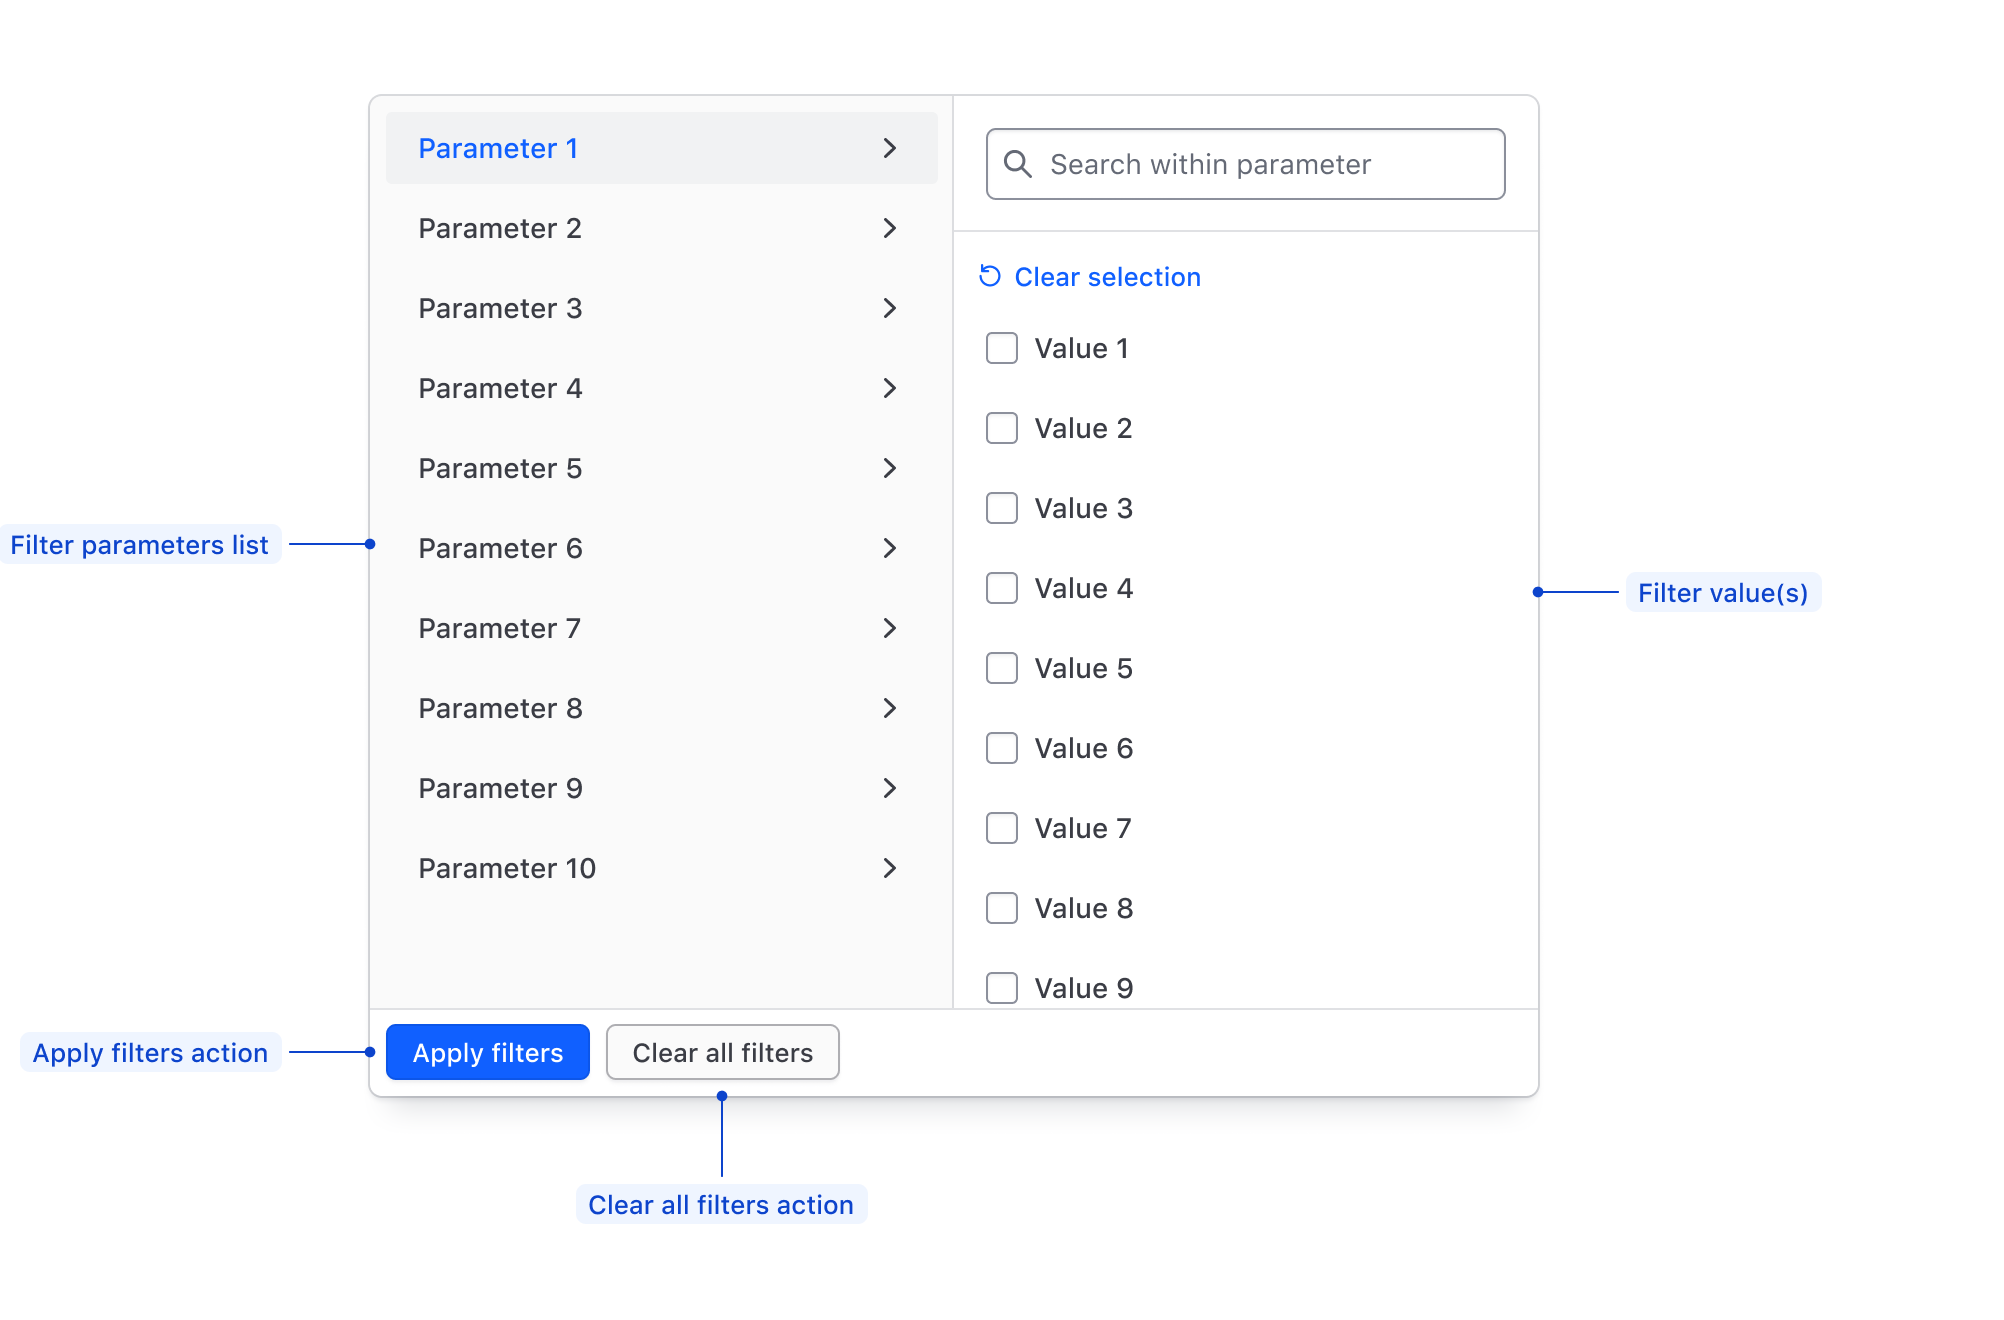
Task: Select the highlighted Parameter 1 item
Action: coord(498,148)
